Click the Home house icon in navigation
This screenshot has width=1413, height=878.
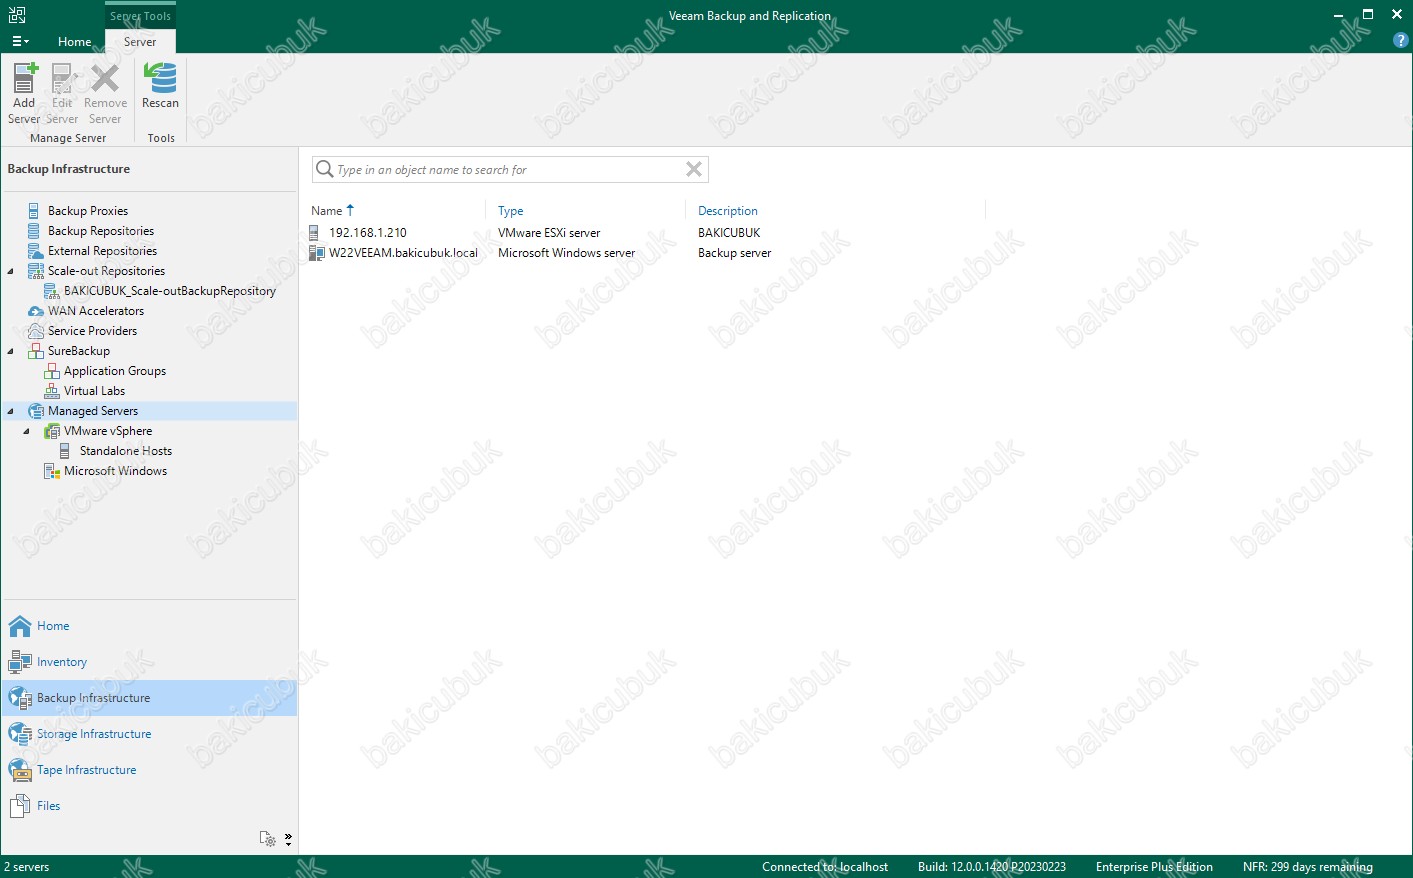[20, 626]
